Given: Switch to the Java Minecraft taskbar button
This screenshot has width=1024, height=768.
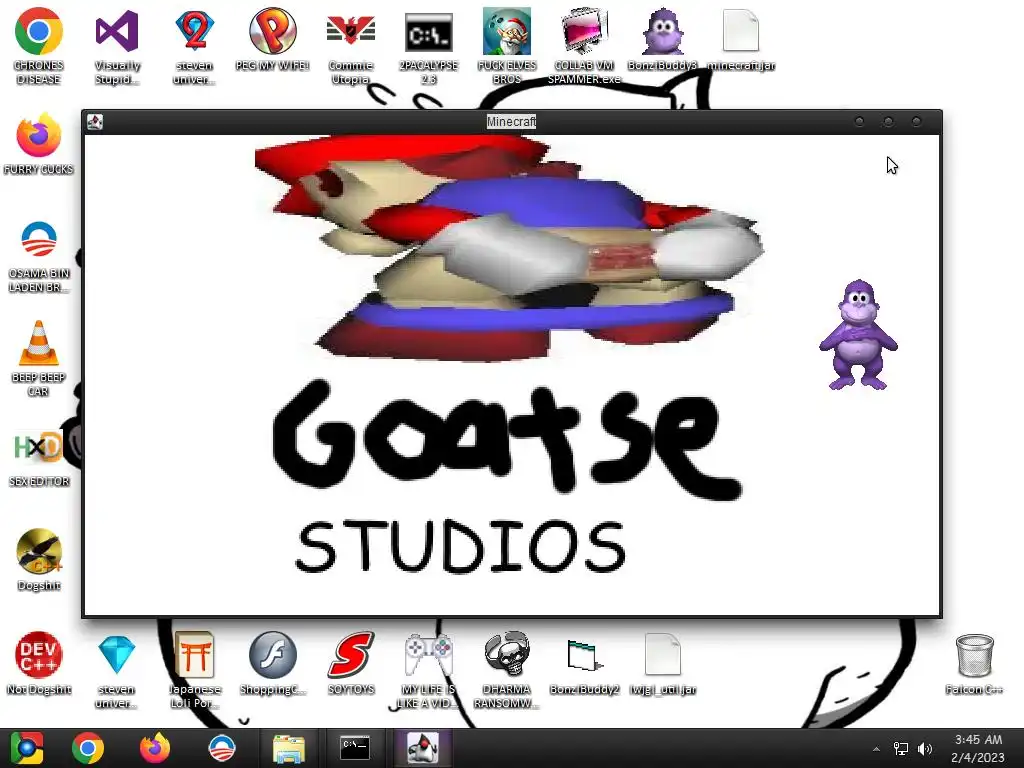Looking at the screenshot, I should coord(423,748).
